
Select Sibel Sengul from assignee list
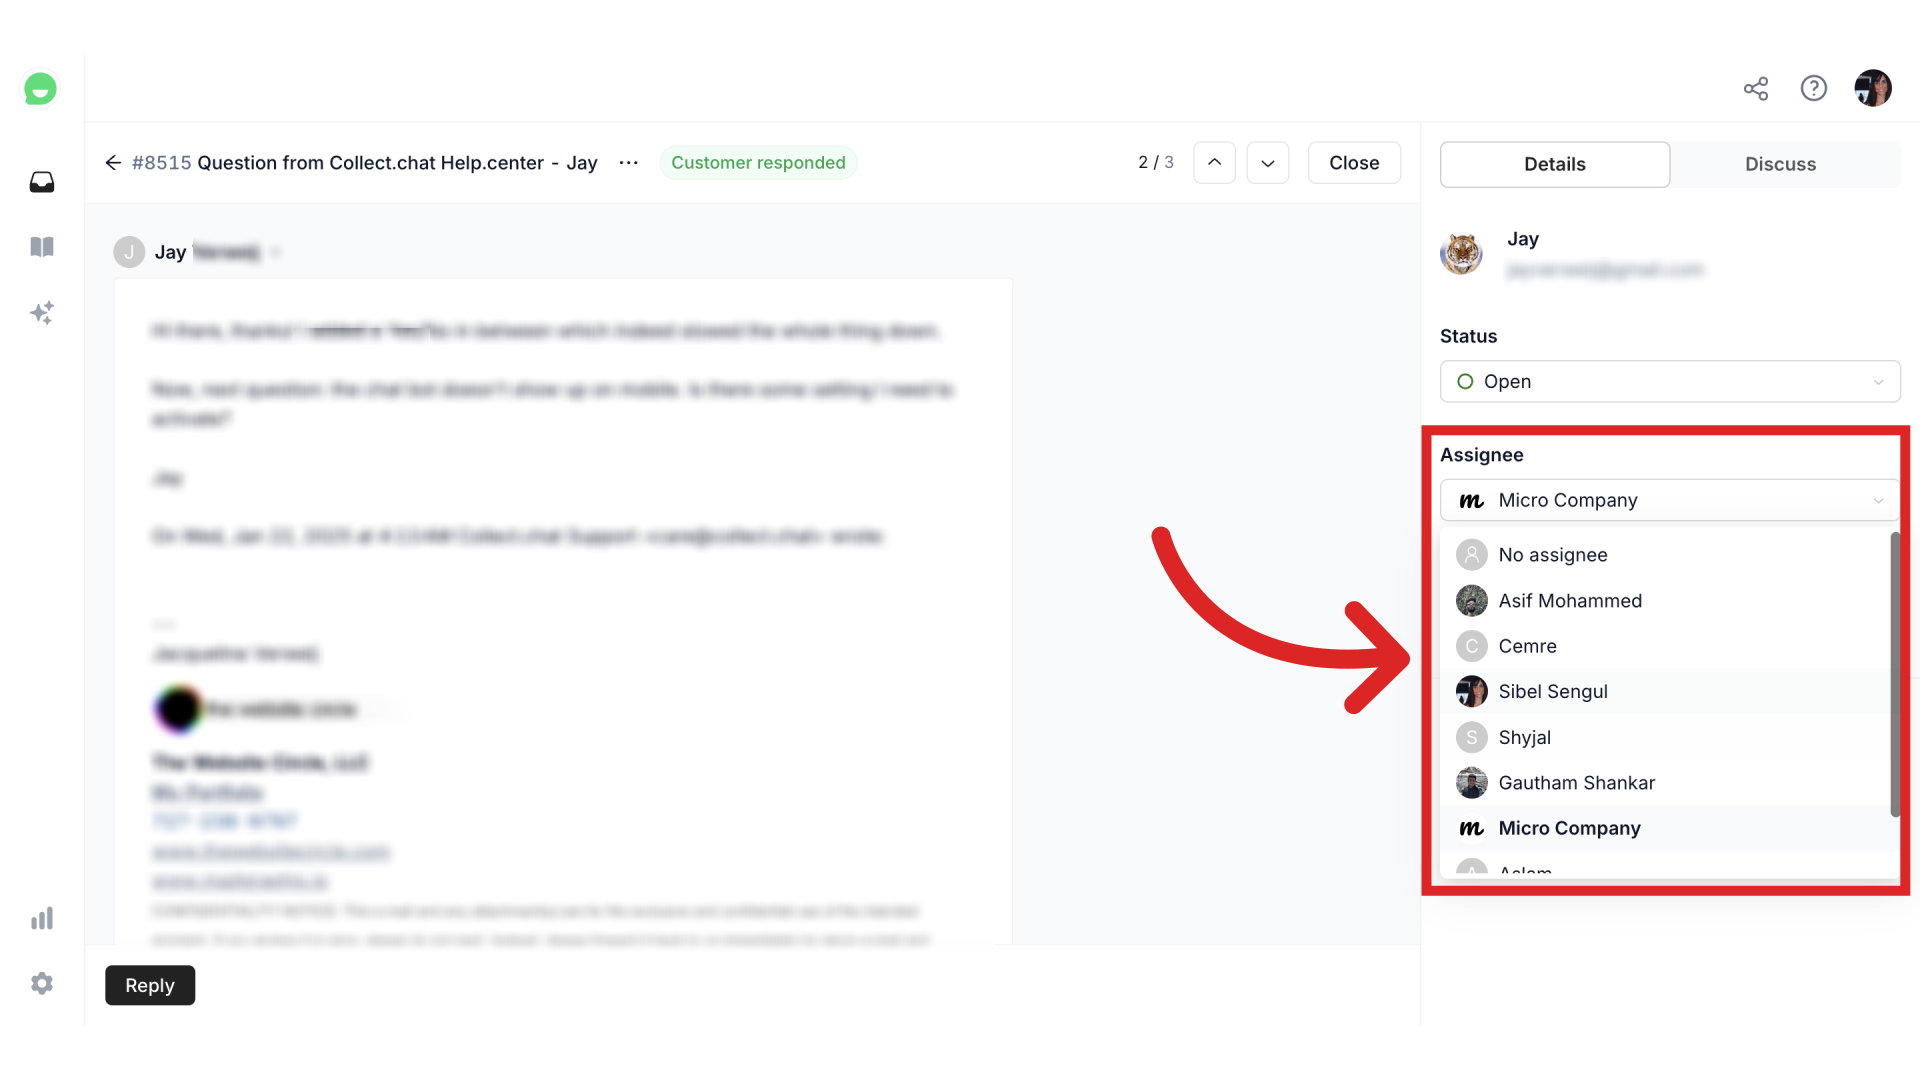[x=1553, y=691]
